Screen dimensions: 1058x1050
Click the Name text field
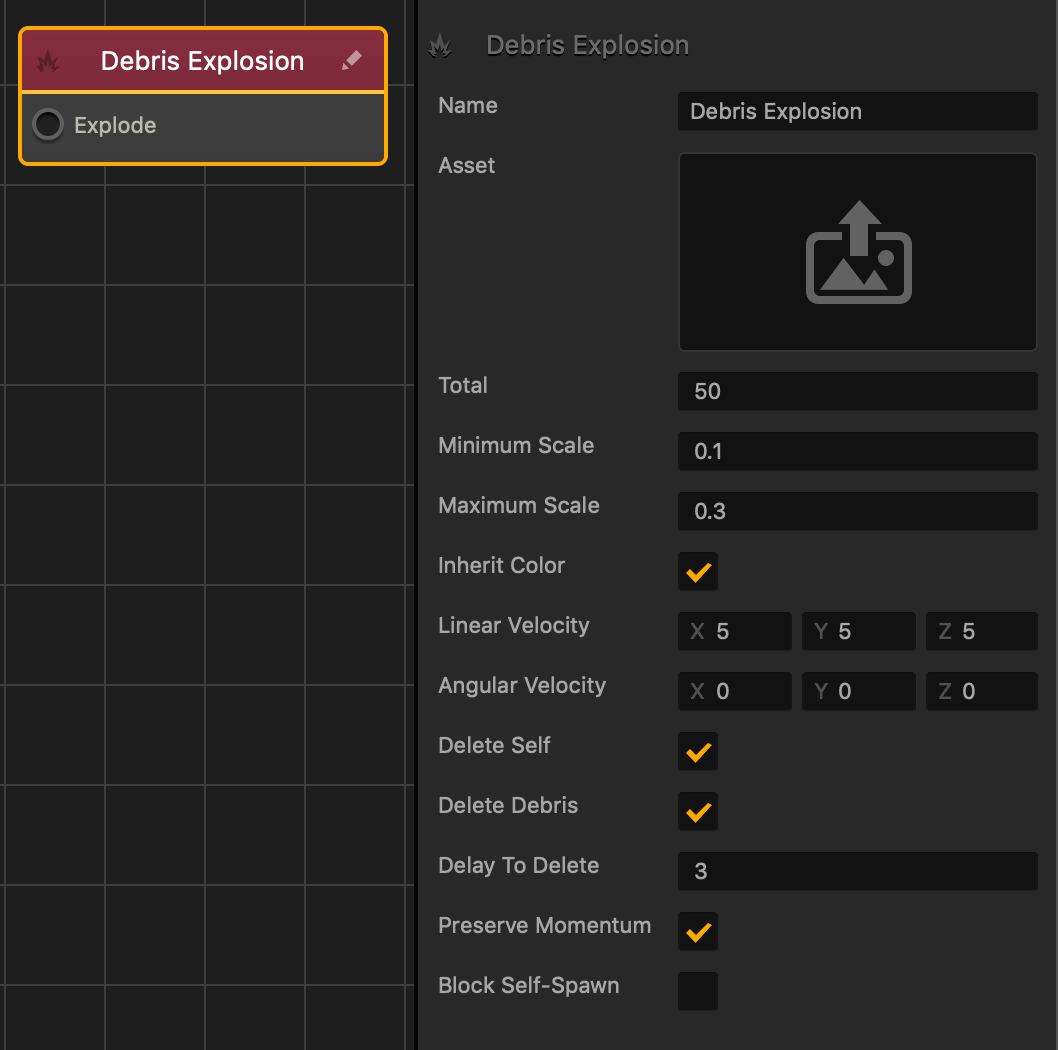[857, 111]
